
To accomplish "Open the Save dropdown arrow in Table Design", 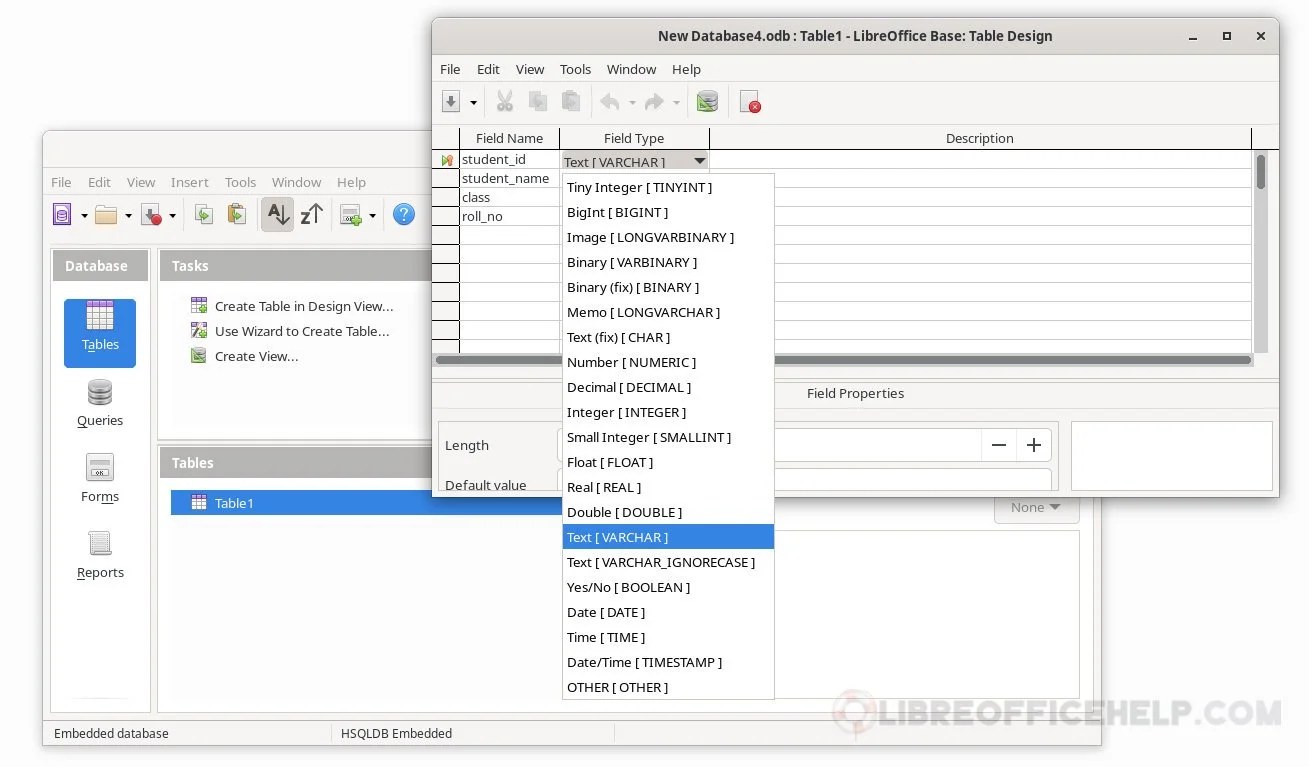I will 473,103.
